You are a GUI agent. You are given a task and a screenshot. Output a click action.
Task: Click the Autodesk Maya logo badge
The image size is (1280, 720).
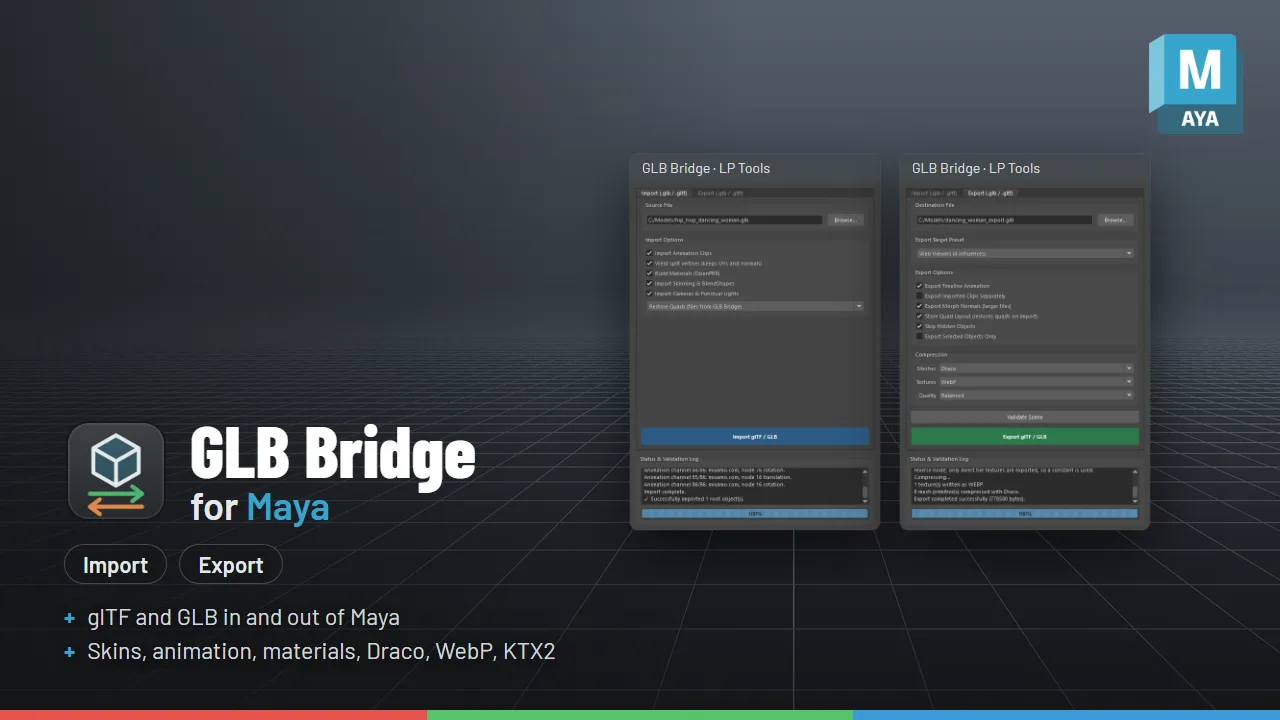point(1196,84)
